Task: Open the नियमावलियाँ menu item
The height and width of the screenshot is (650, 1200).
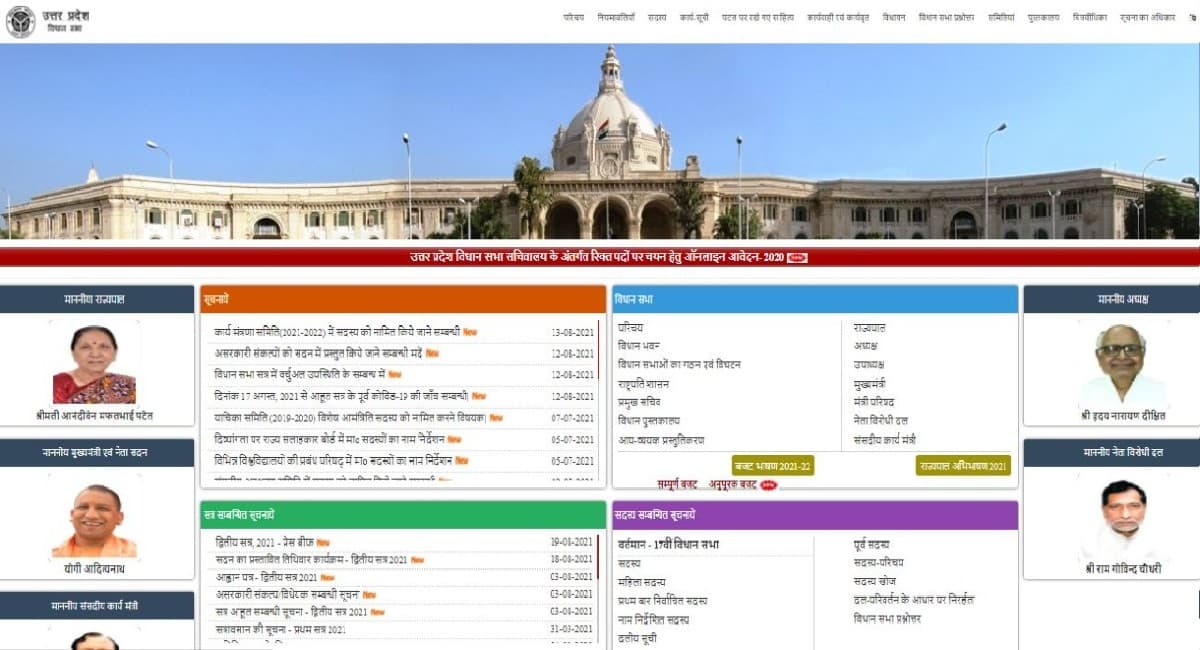Action: tap(616, 17)
